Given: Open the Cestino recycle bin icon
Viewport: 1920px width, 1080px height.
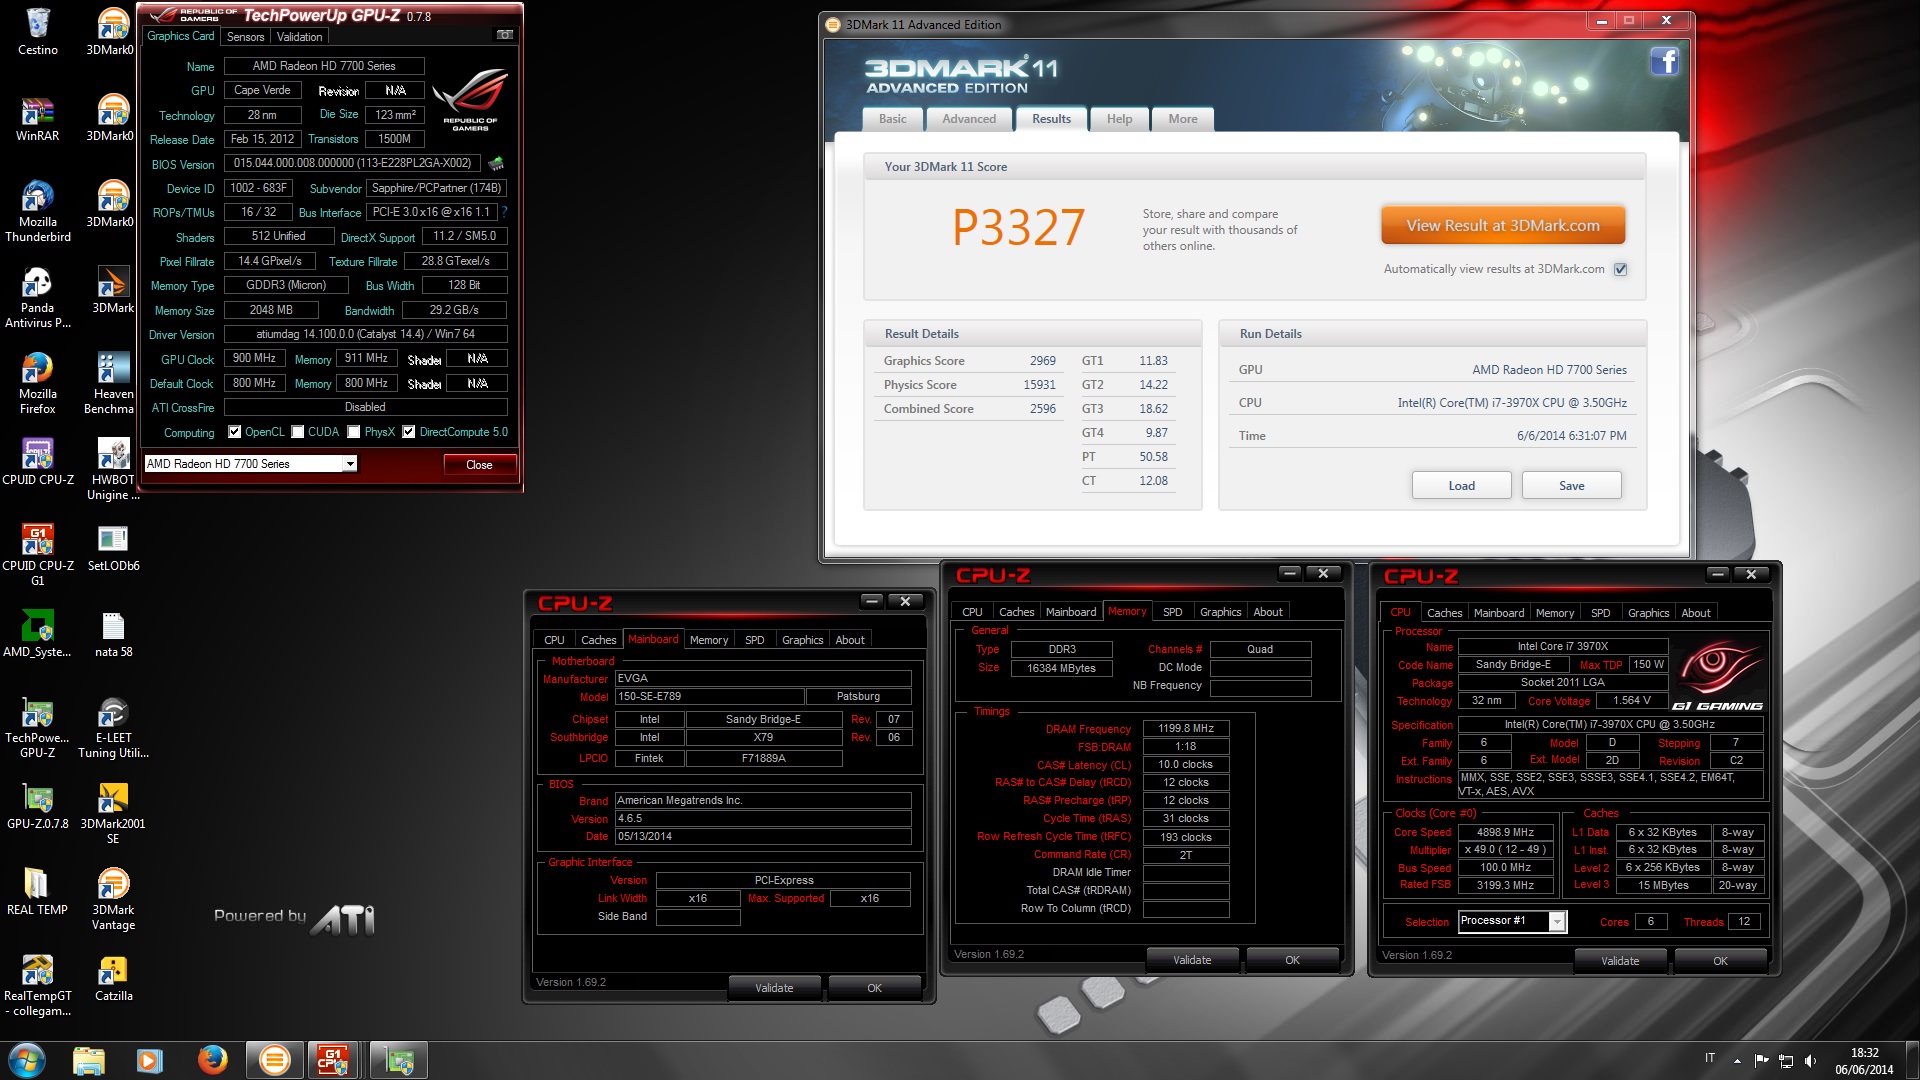Looking at the screenshot, I should tap(38, 31).
